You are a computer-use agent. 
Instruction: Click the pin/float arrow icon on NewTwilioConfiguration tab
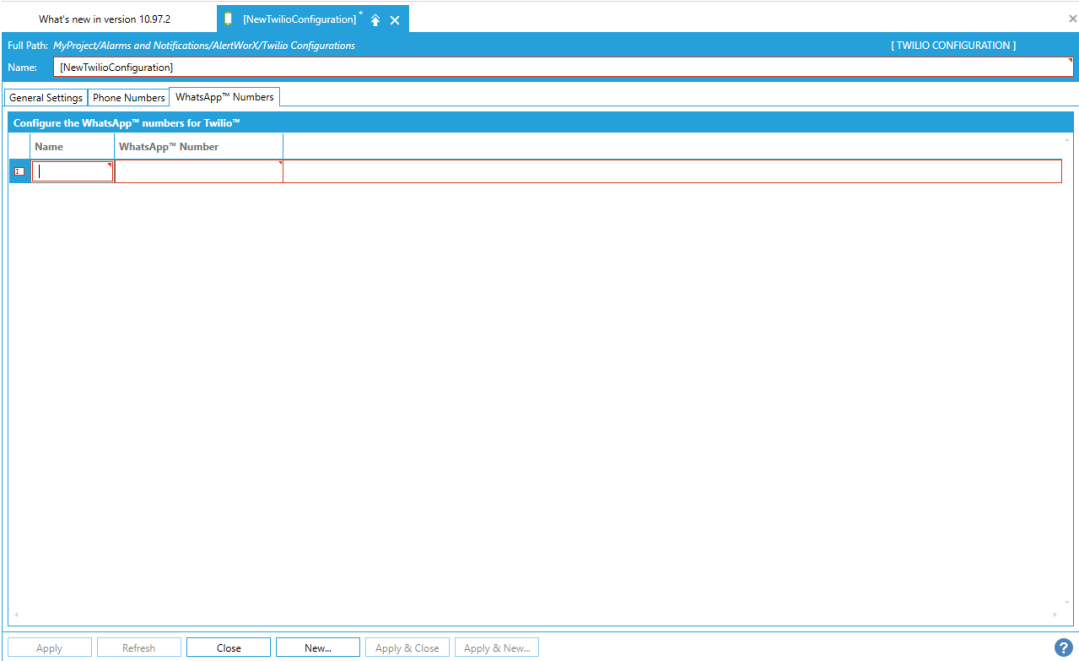[375, 20]
